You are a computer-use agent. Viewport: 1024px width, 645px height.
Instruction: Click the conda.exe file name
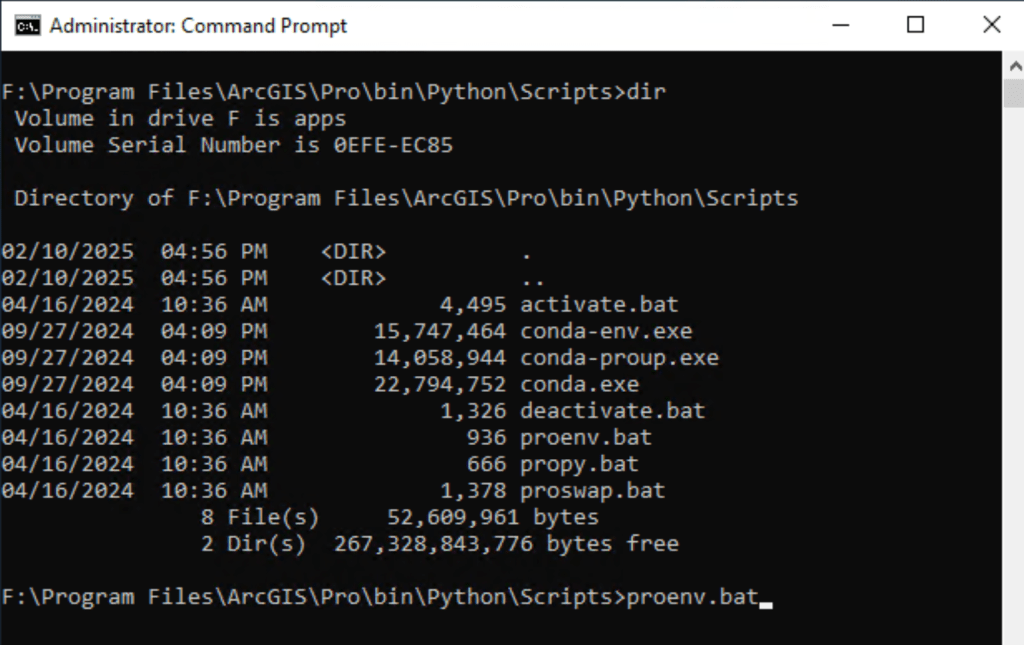pos(579,385)
